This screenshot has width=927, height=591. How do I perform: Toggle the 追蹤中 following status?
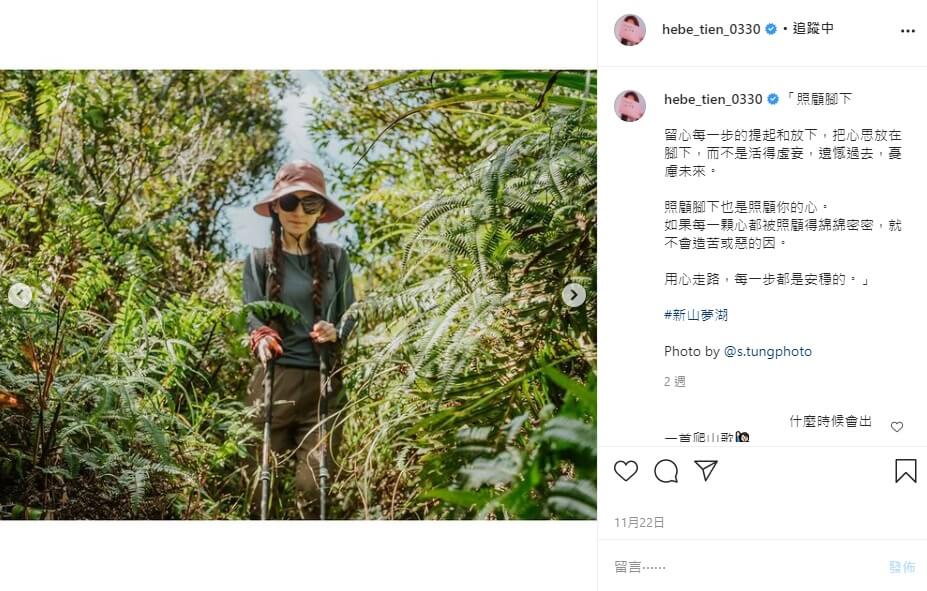click(x=813, y=29)
